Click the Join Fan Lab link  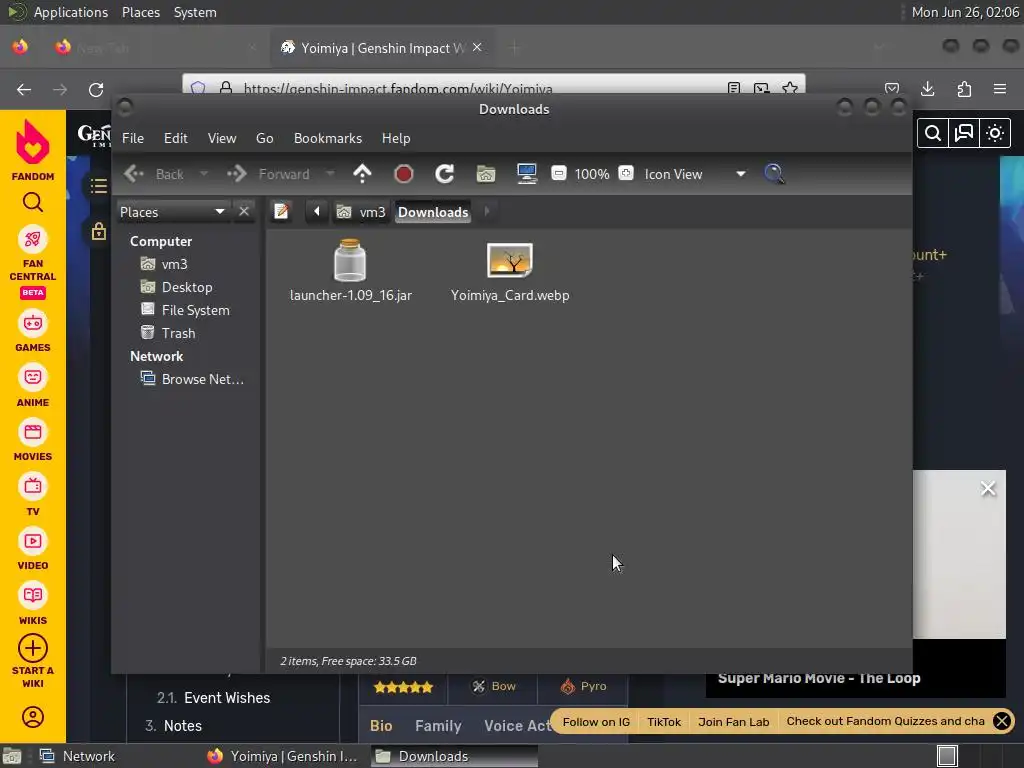(733, 722)
